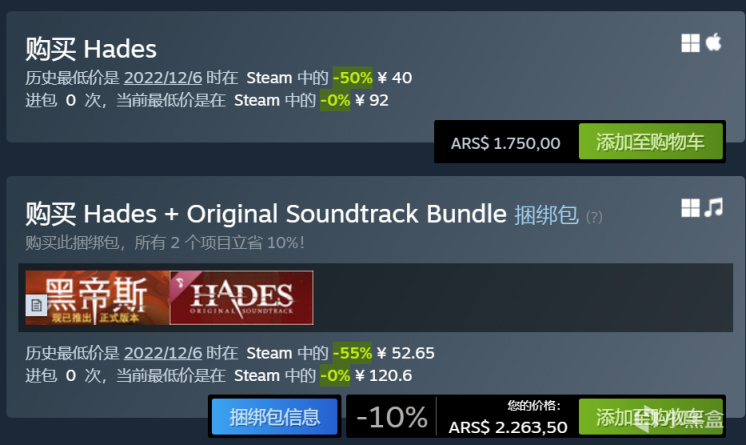This screenshot has width=746, height=445.
Task: Click the Windows icon in bundle section
Action: tap(690, 208)
